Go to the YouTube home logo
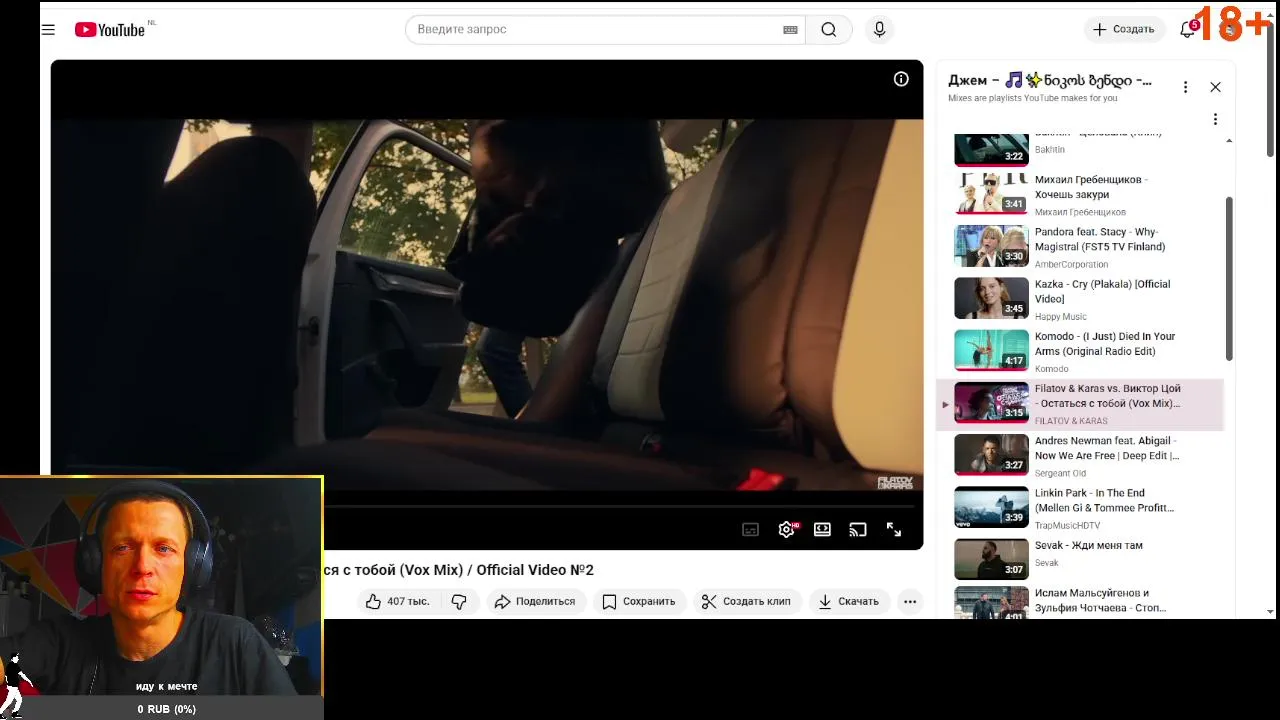 [x=110, y=30]
